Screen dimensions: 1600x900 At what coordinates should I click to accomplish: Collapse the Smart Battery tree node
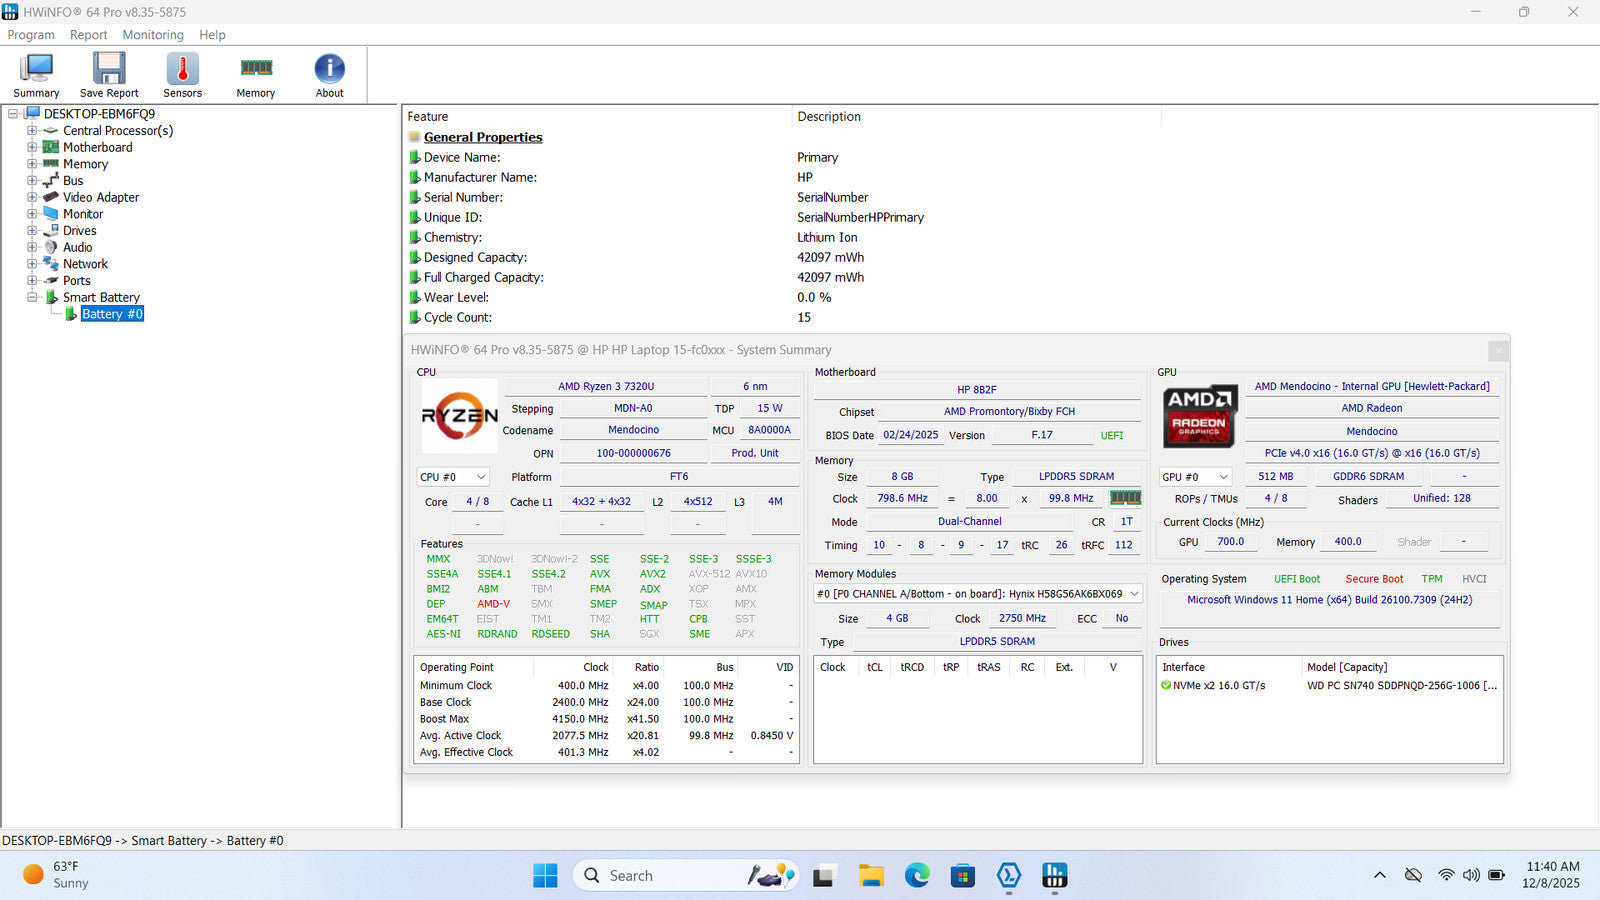click(32, 298)
